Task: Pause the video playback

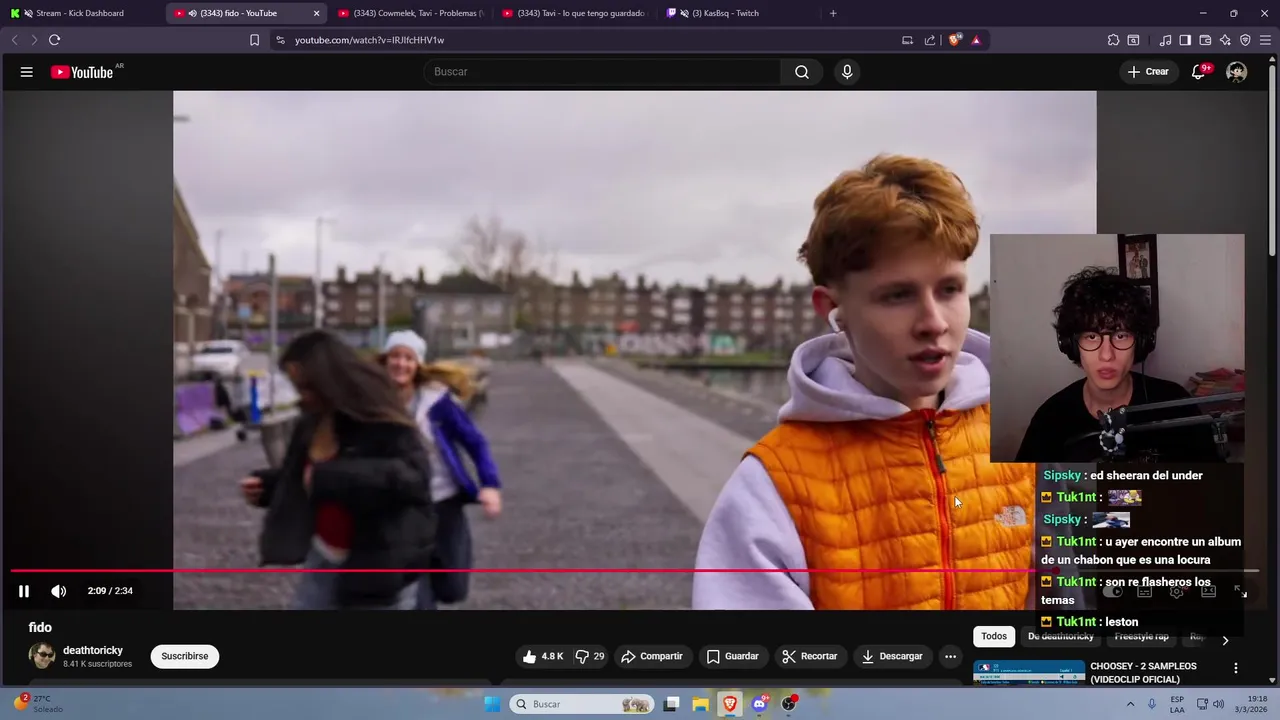Action: [x=24, y=591]
